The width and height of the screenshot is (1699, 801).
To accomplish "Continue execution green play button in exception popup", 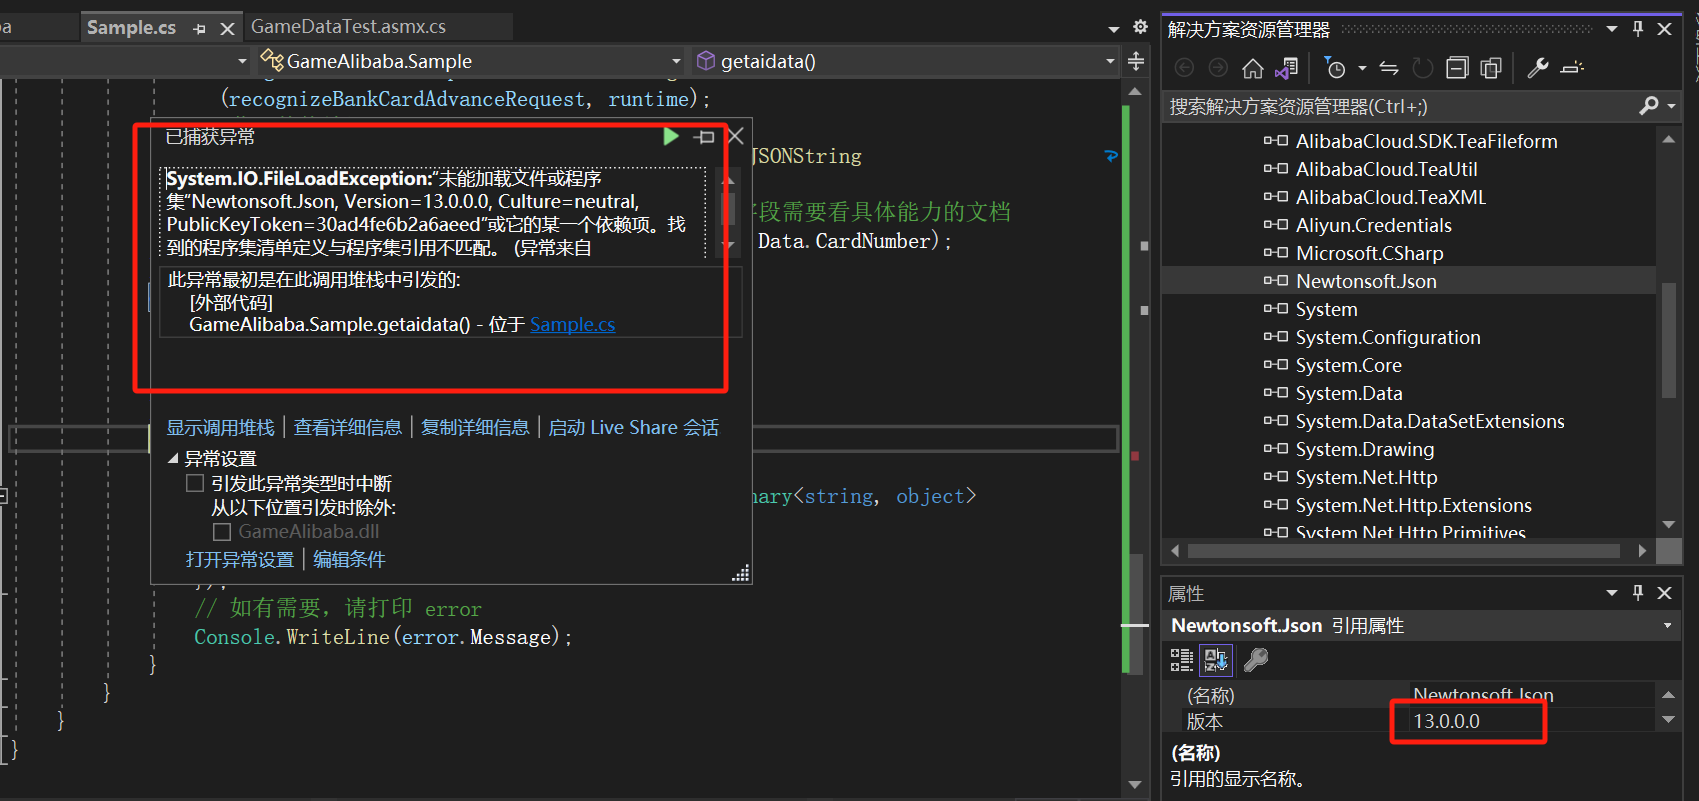I will coord(671,136).
